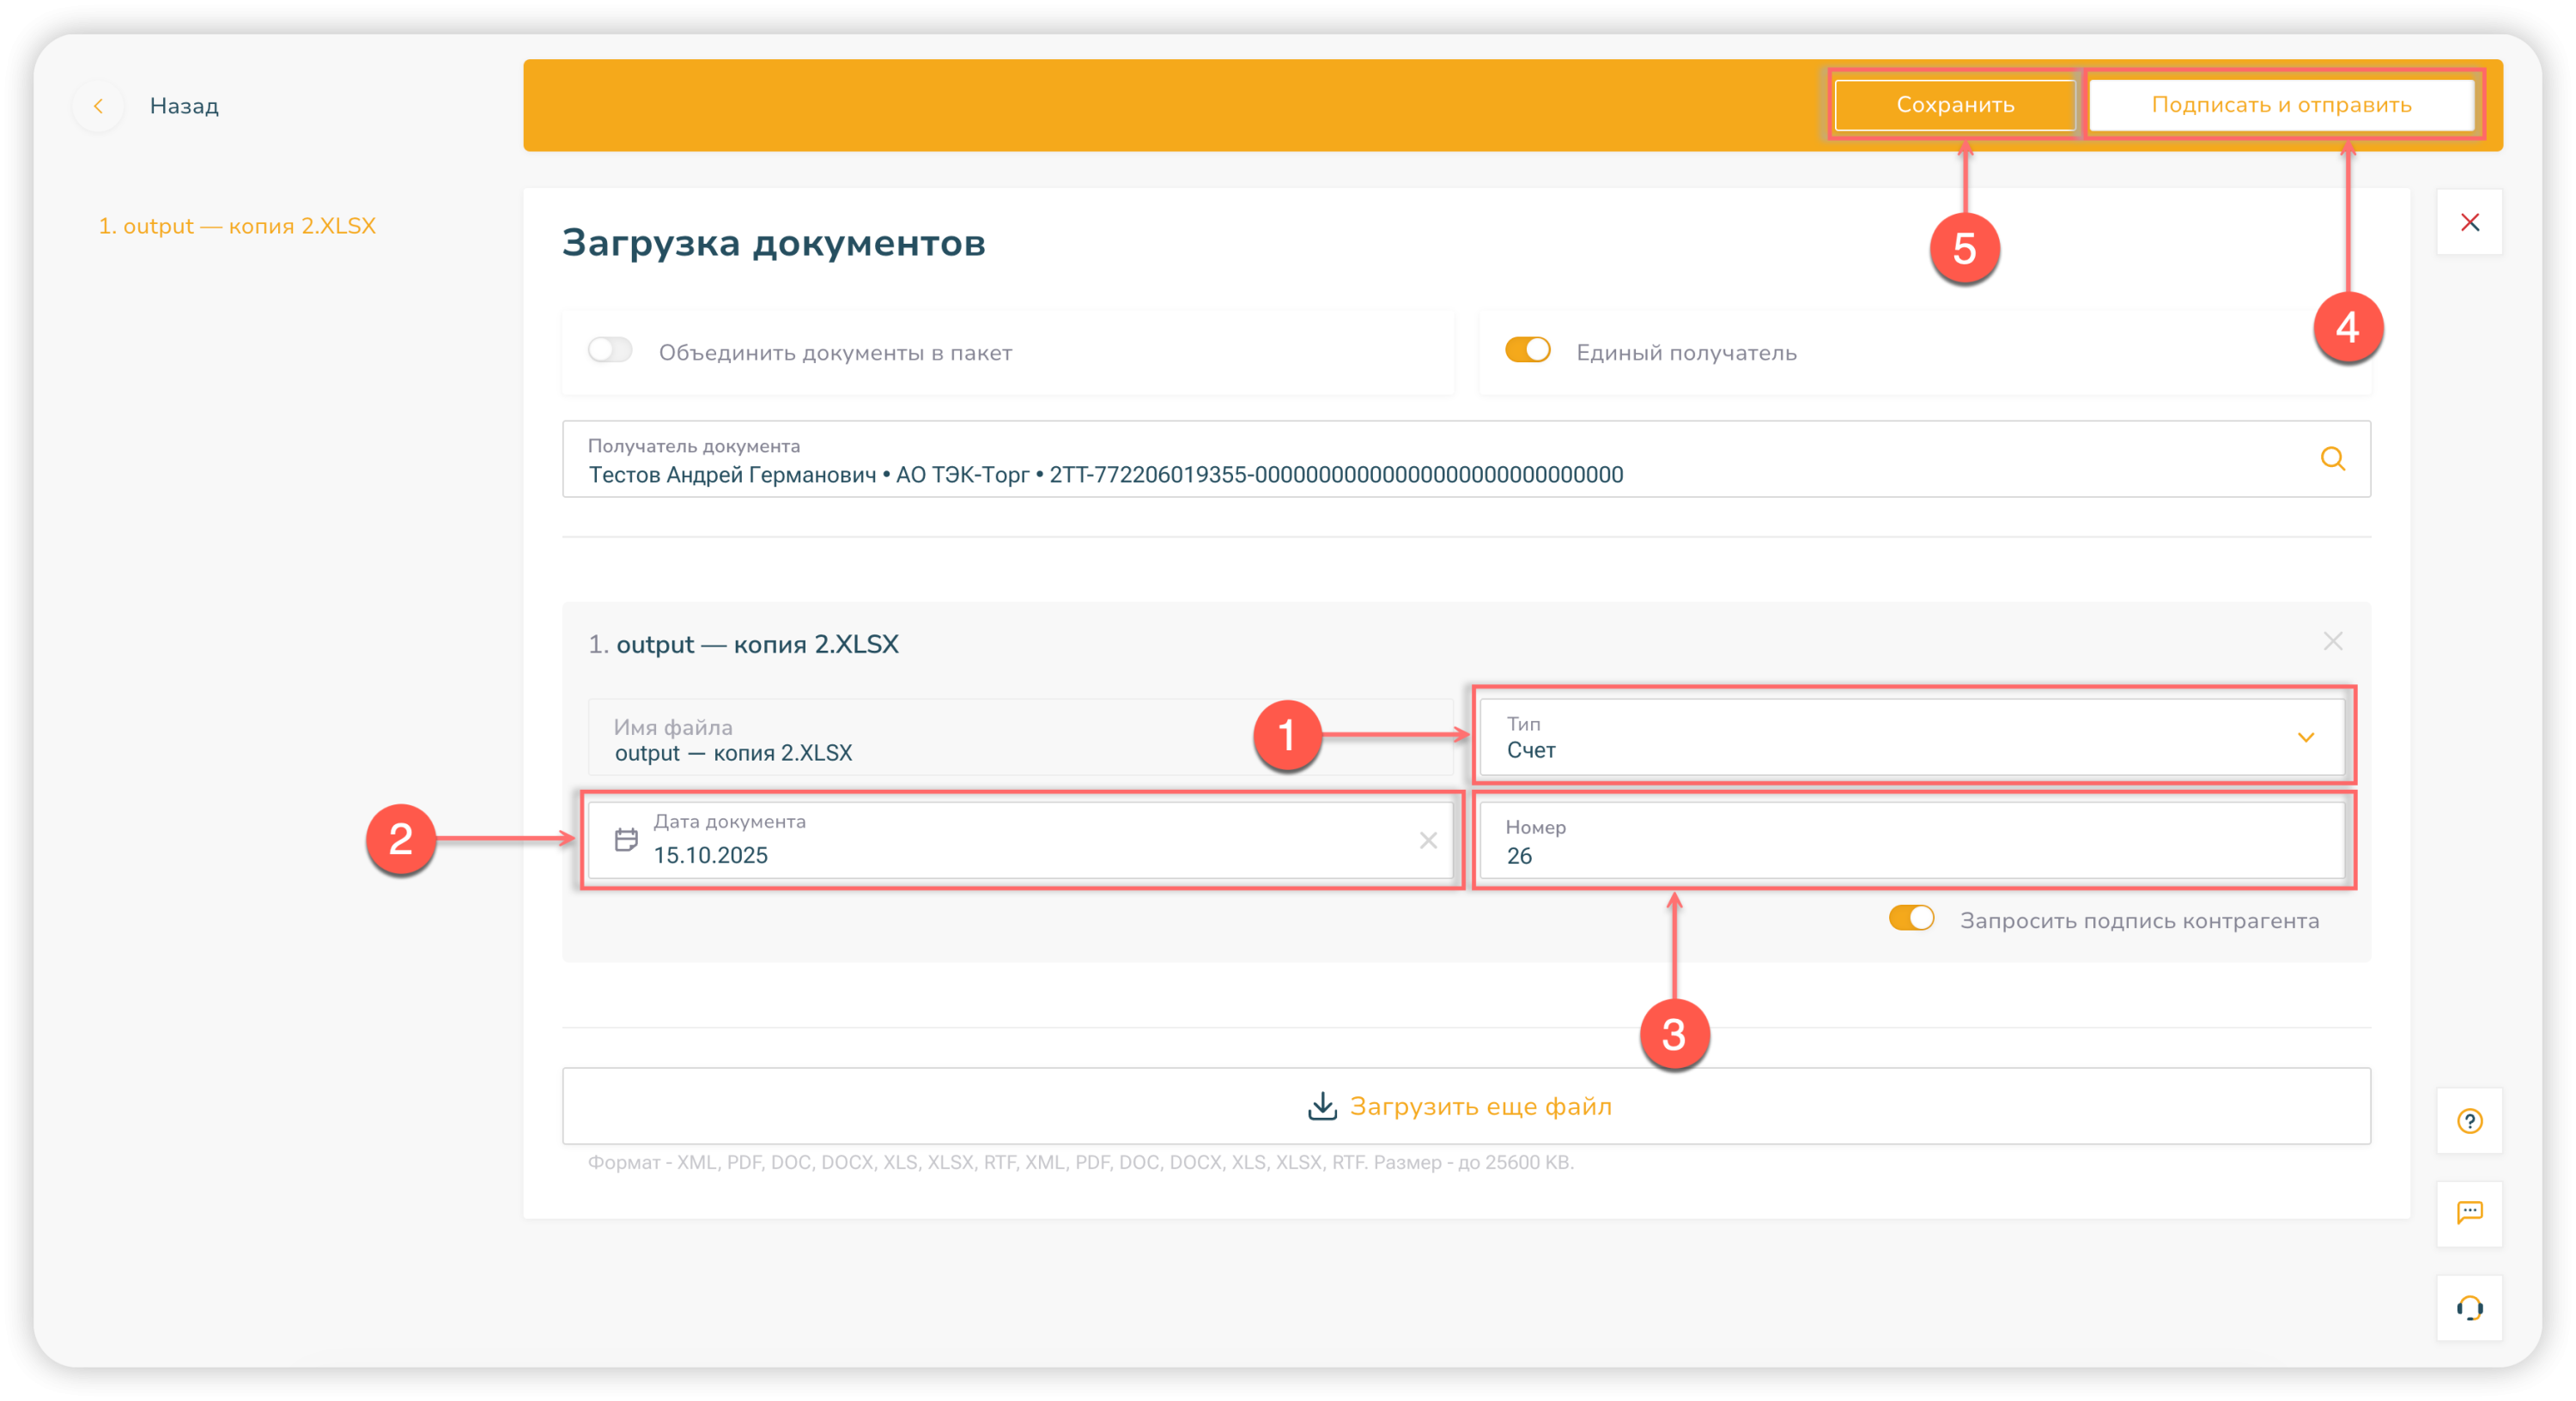Expand the Тип dropdown chevron
Screen dimensions: 2576x1401
point(2305,737)
